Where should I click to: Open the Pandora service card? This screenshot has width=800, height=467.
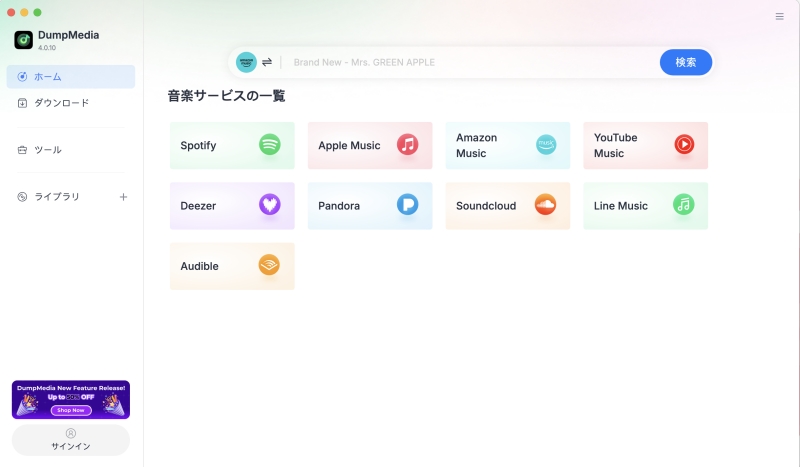coord(370,206)
